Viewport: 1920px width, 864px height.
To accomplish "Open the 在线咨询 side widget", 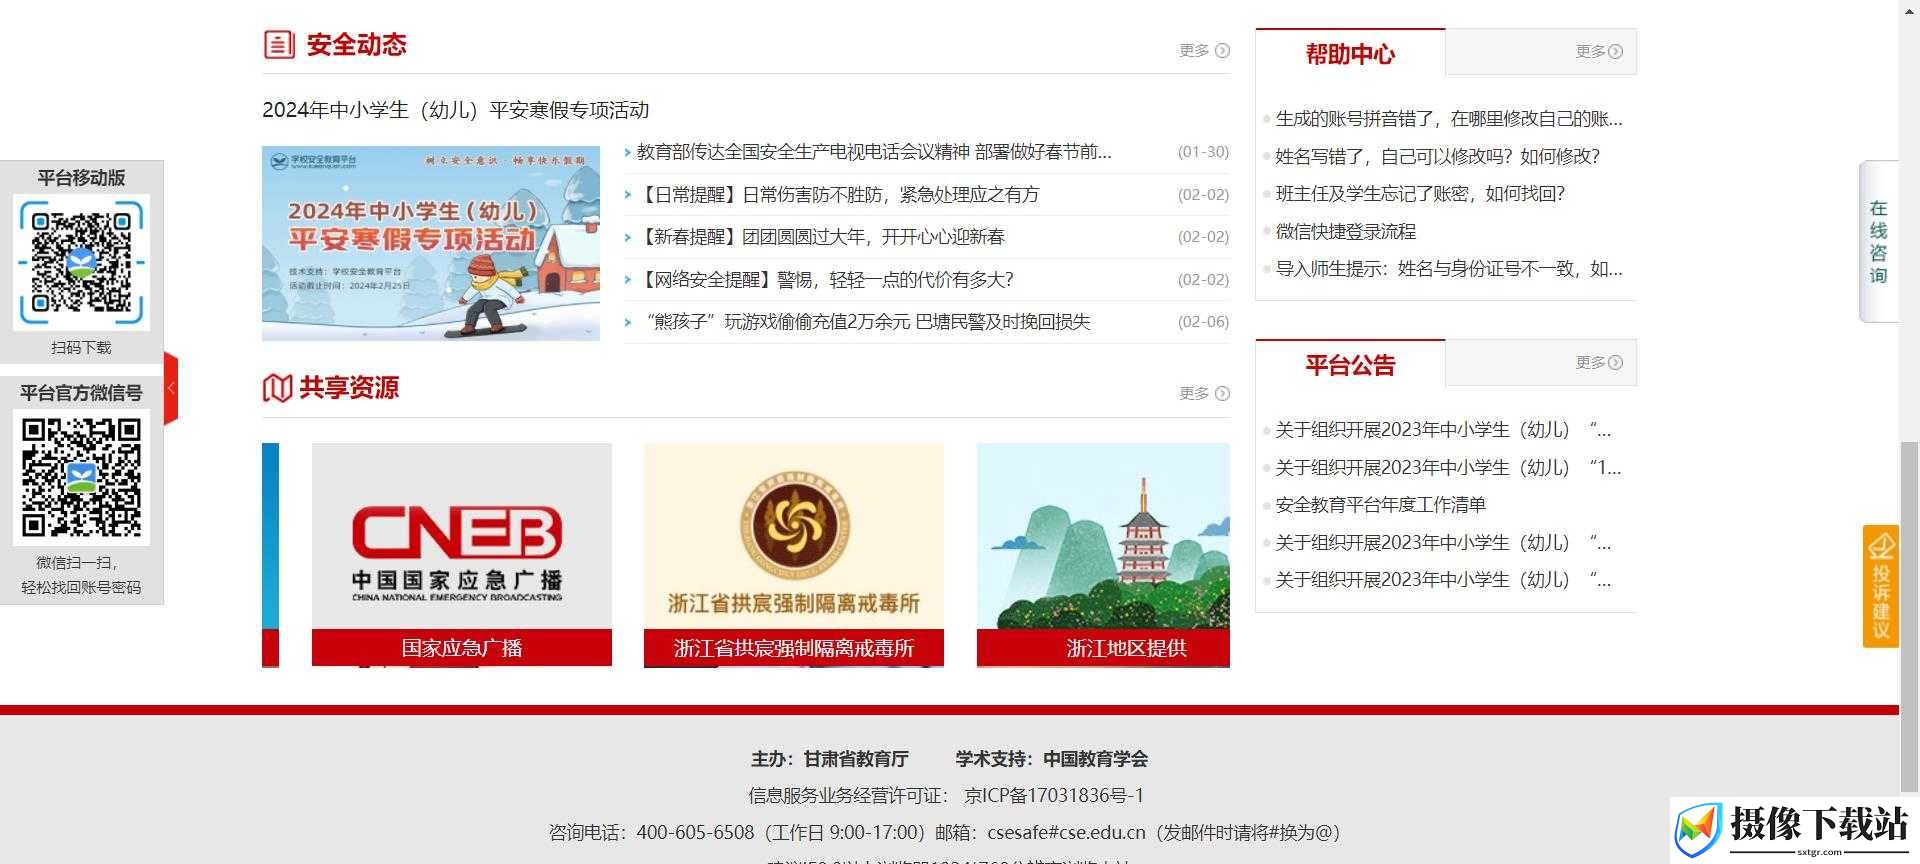I will coord(1878,242).
